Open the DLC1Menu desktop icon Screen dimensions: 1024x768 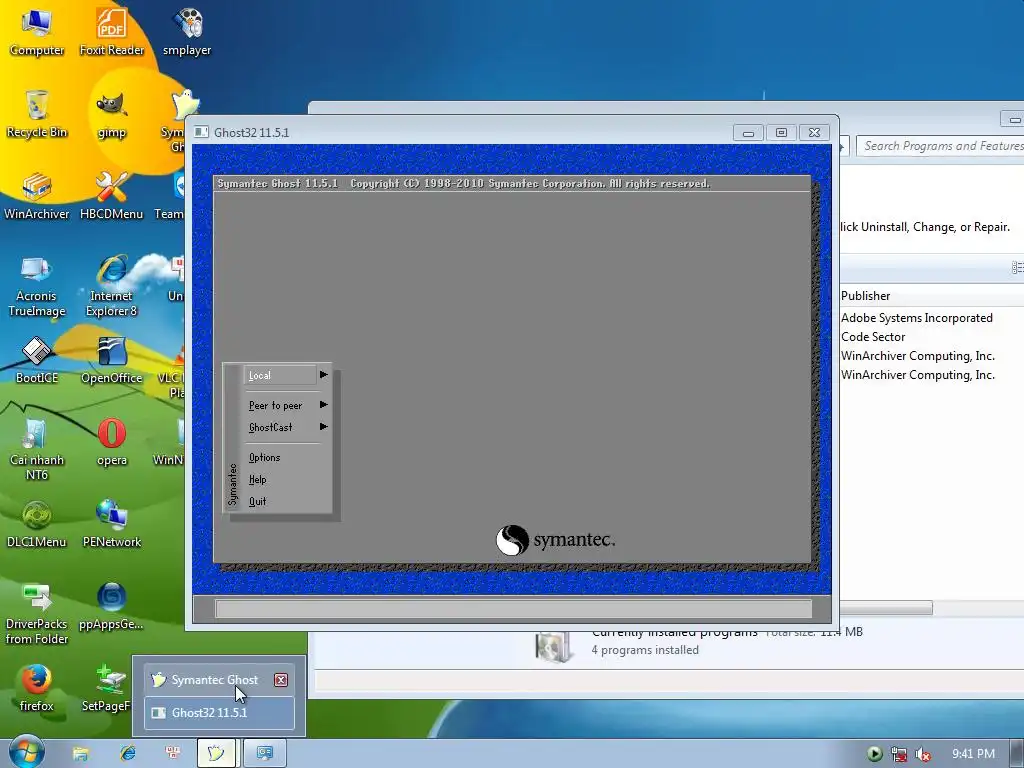(37, 524)
